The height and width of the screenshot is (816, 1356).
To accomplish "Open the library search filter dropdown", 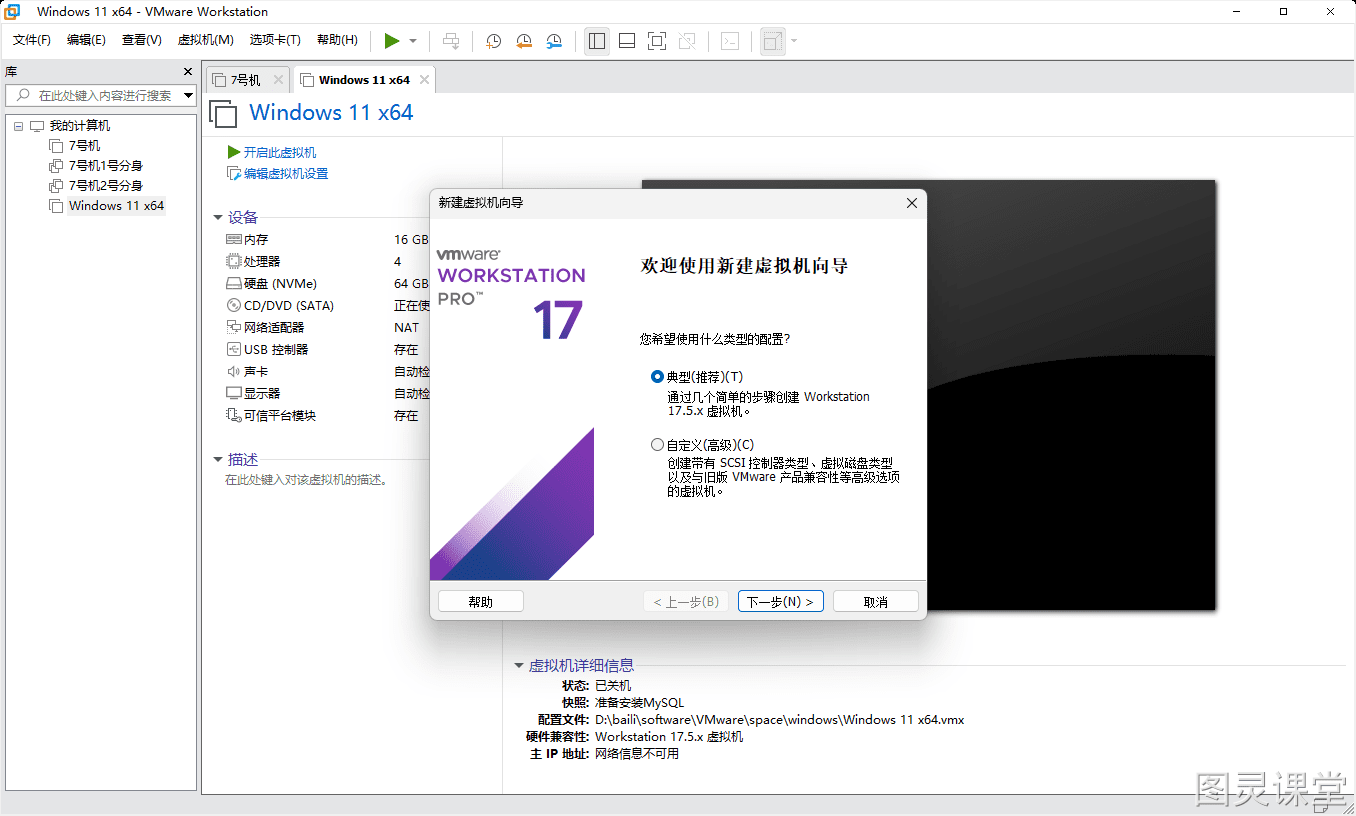I will click(188, 96).
